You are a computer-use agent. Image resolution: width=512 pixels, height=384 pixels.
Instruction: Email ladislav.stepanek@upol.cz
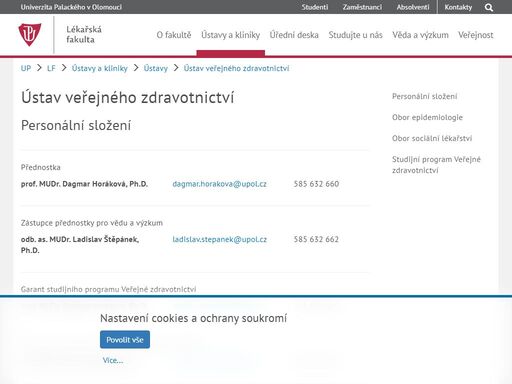[219, 239]
